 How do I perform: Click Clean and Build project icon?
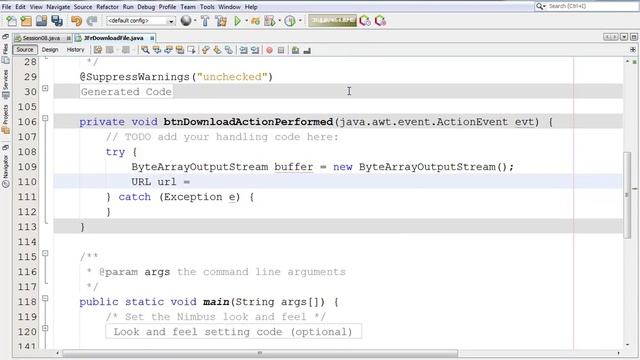[221, 21]
